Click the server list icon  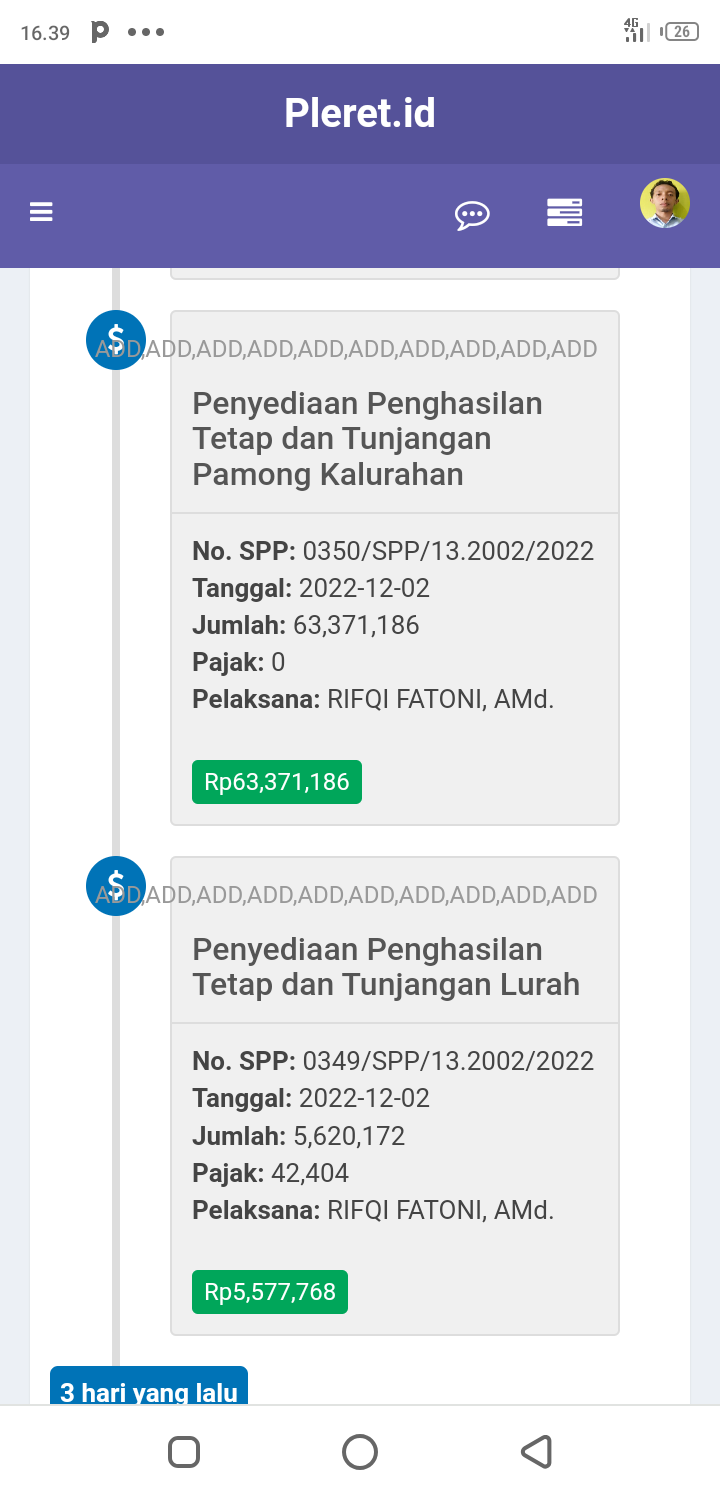click(x=564, y=213)
